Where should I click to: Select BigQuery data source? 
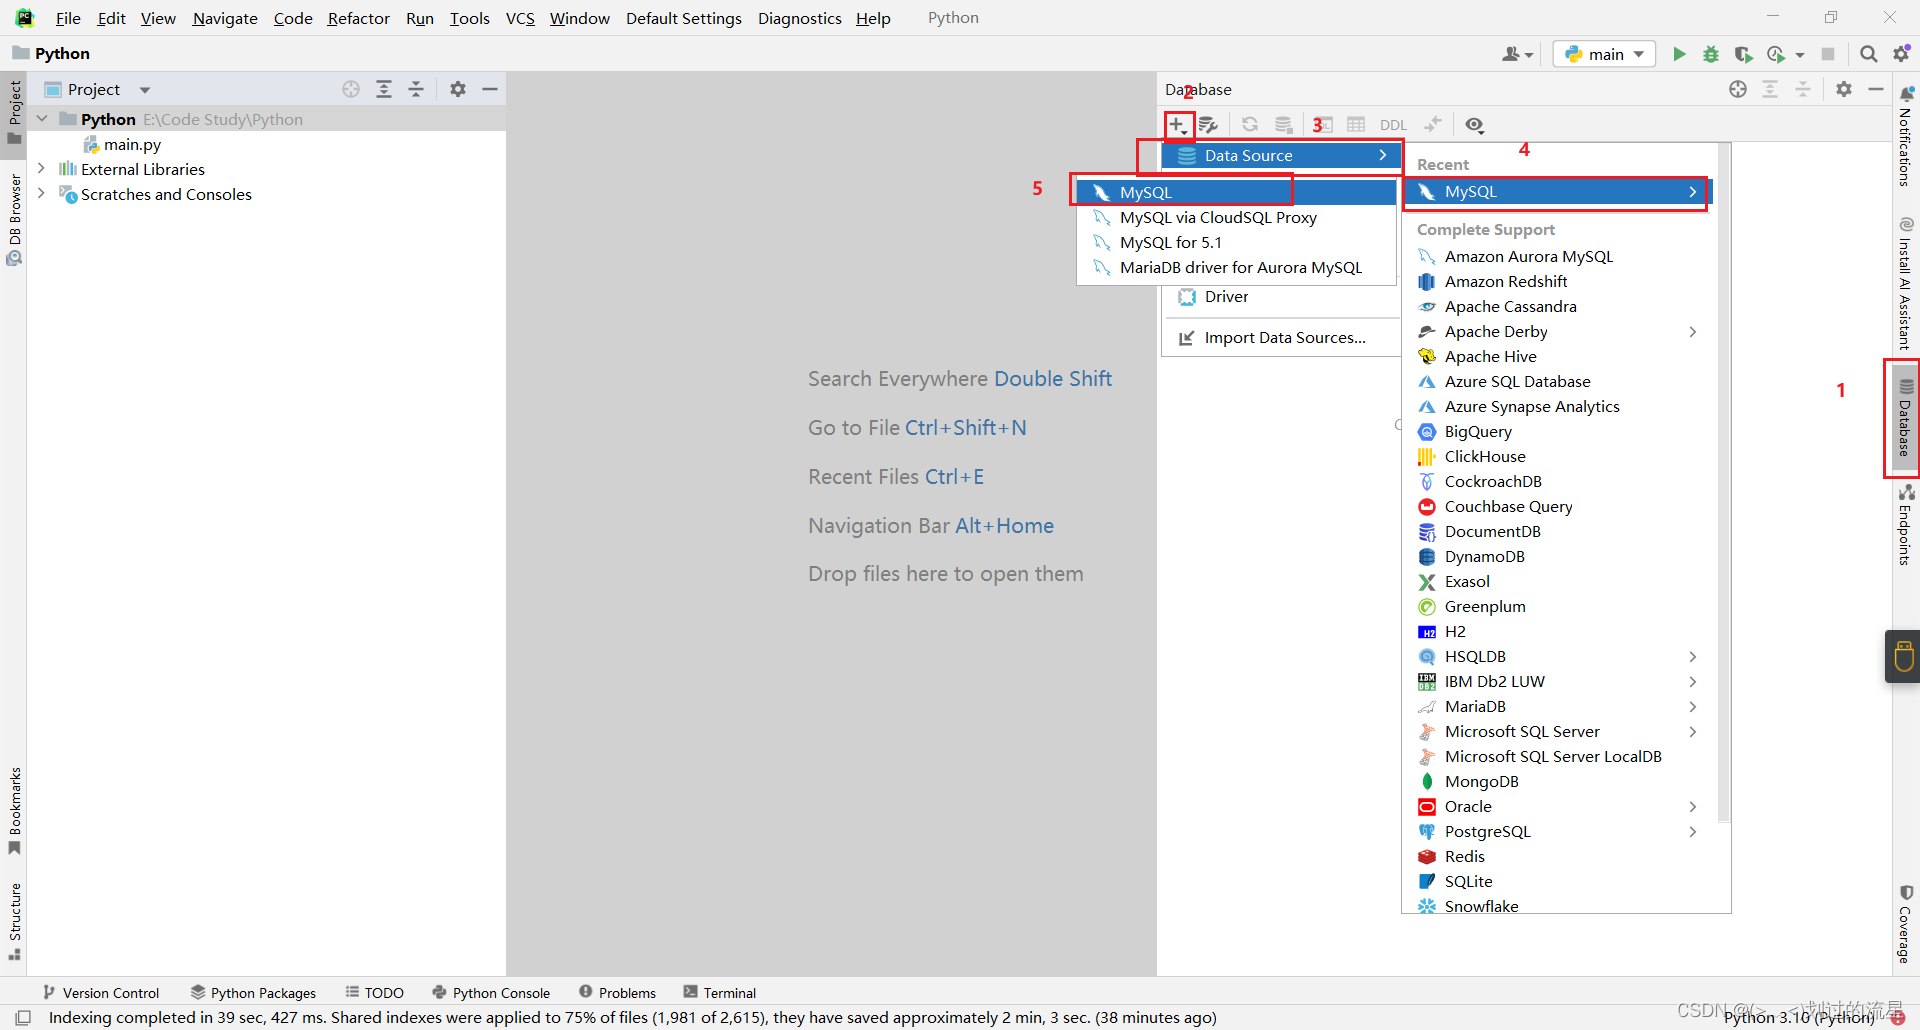(x=1559, y=431)
